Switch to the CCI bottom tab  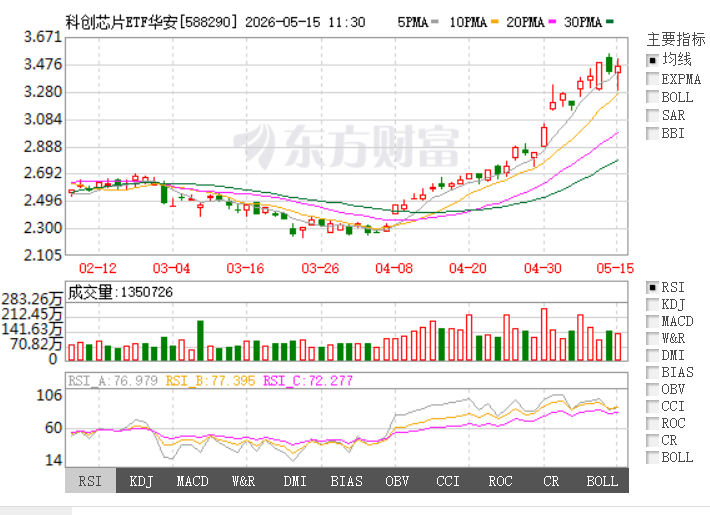(448, 481)
